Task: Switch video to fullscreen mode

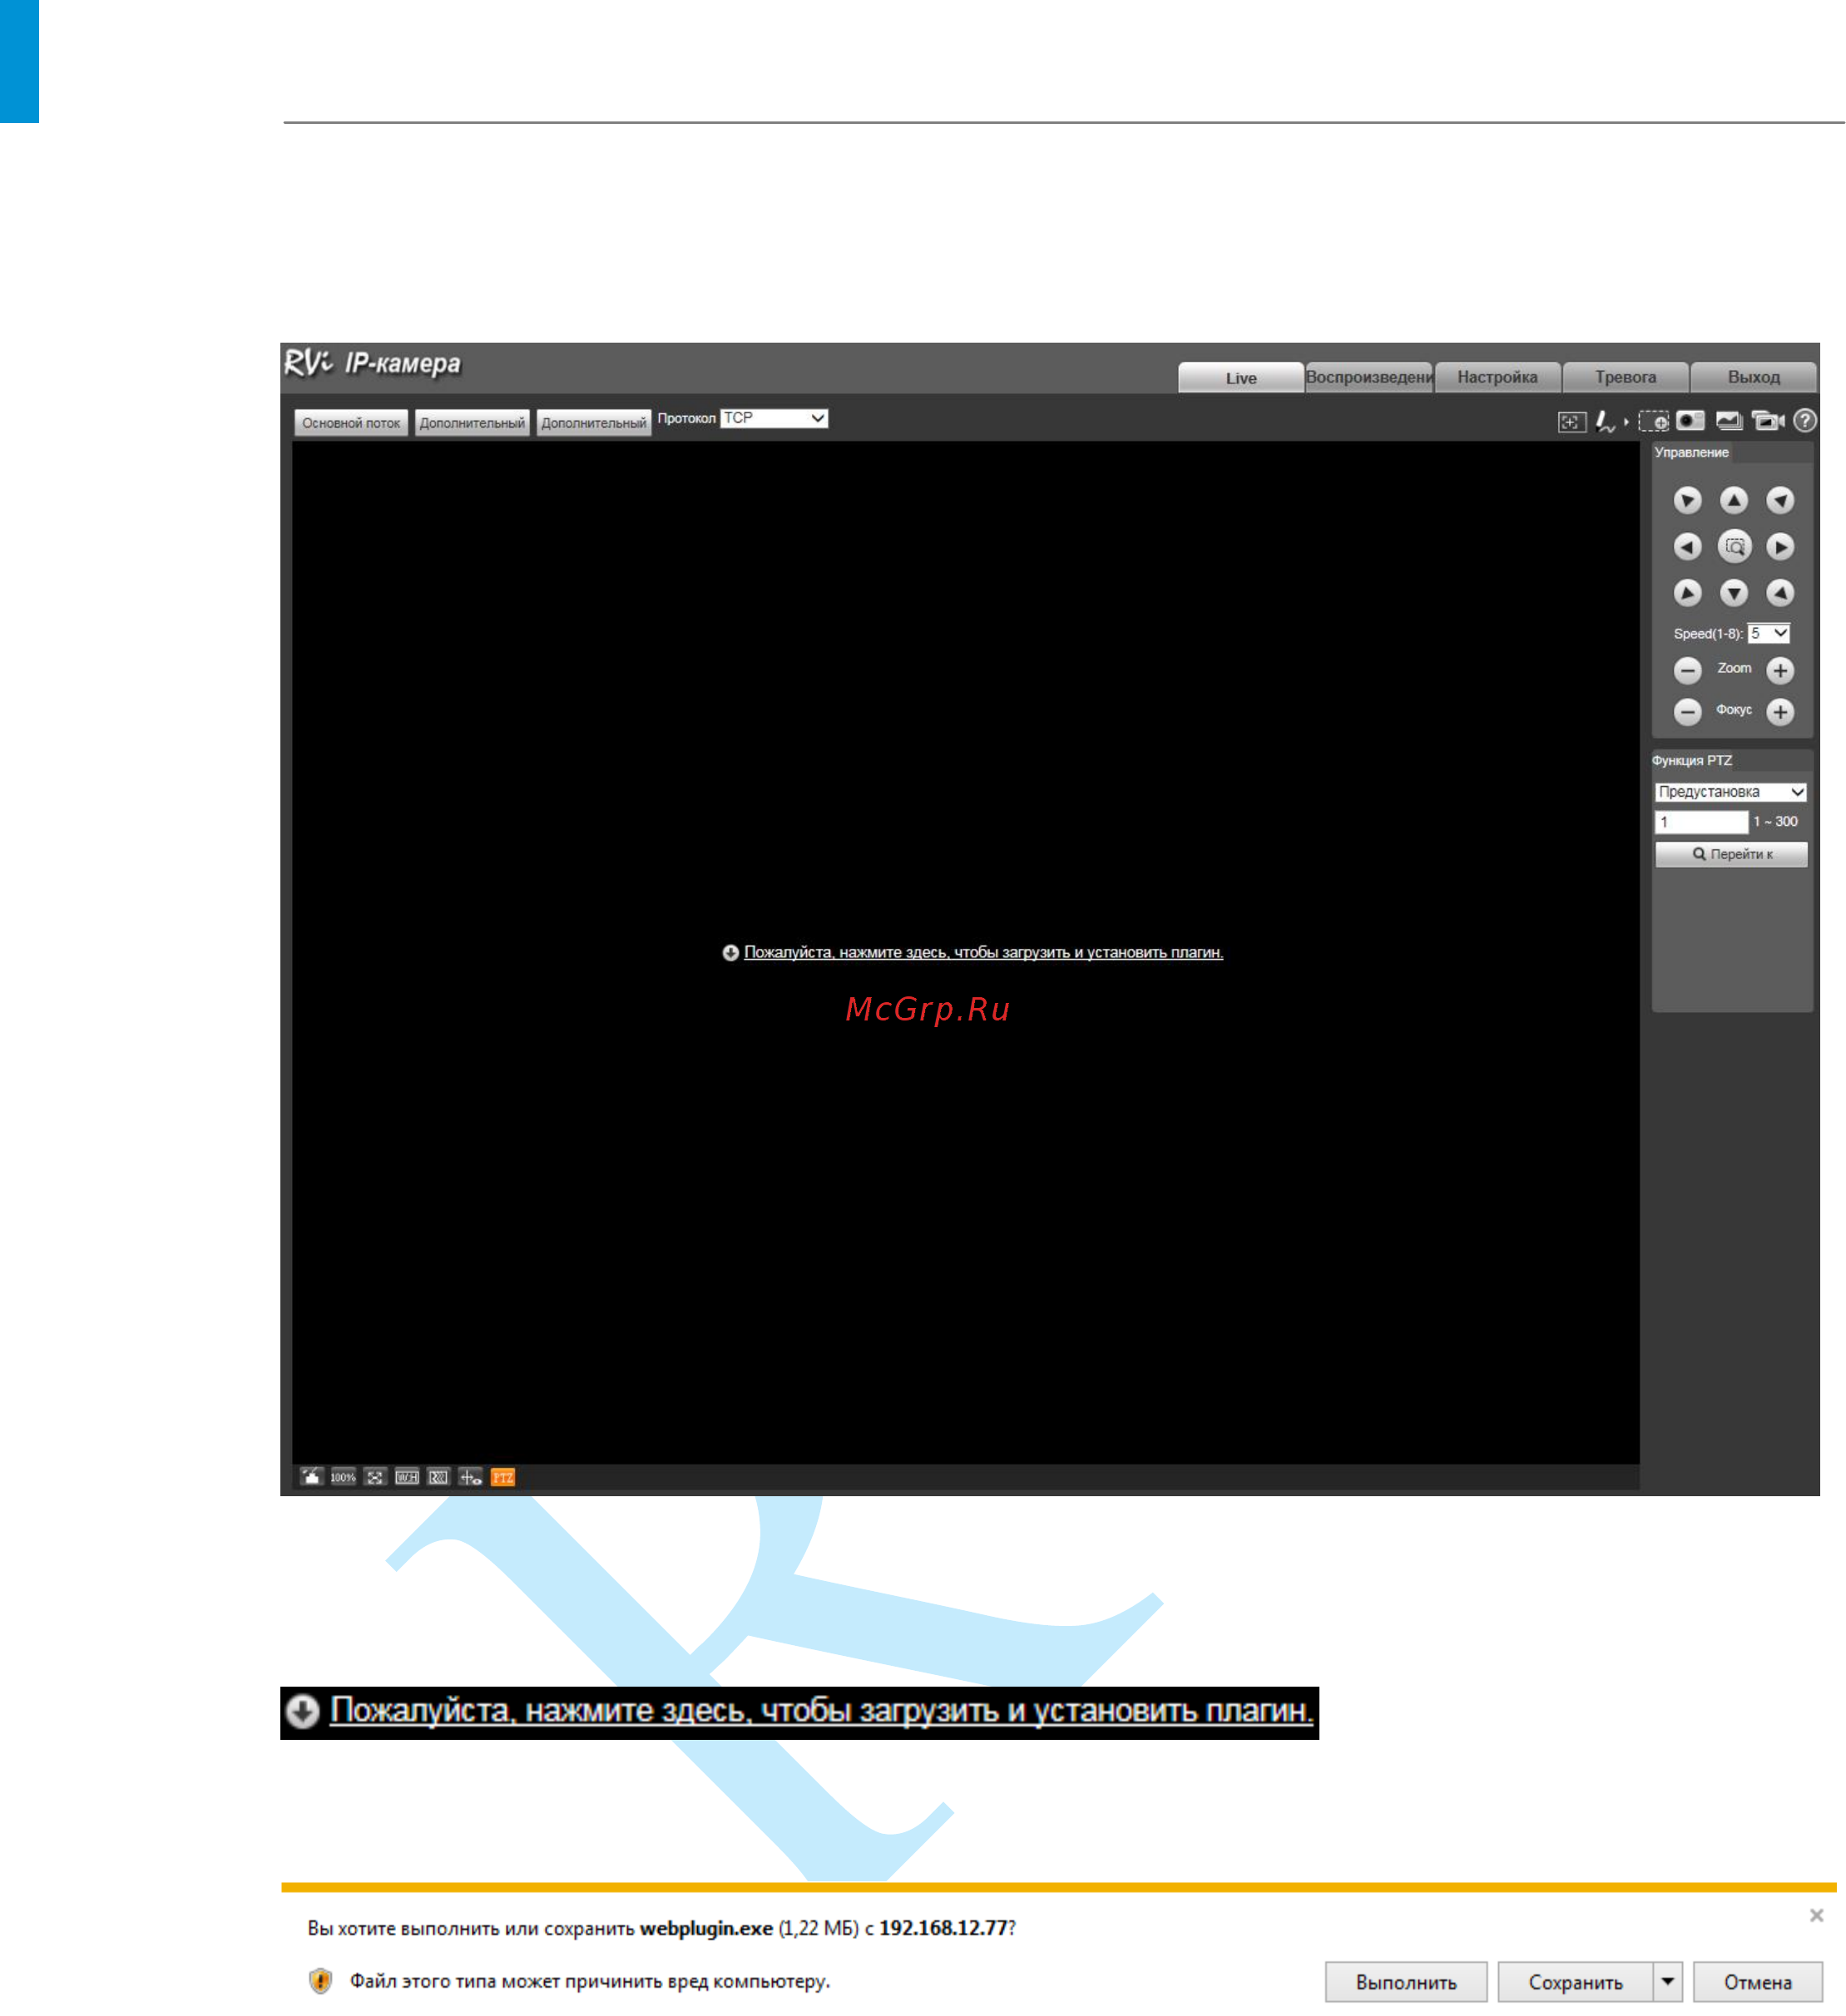Action: coord(375,1477)
